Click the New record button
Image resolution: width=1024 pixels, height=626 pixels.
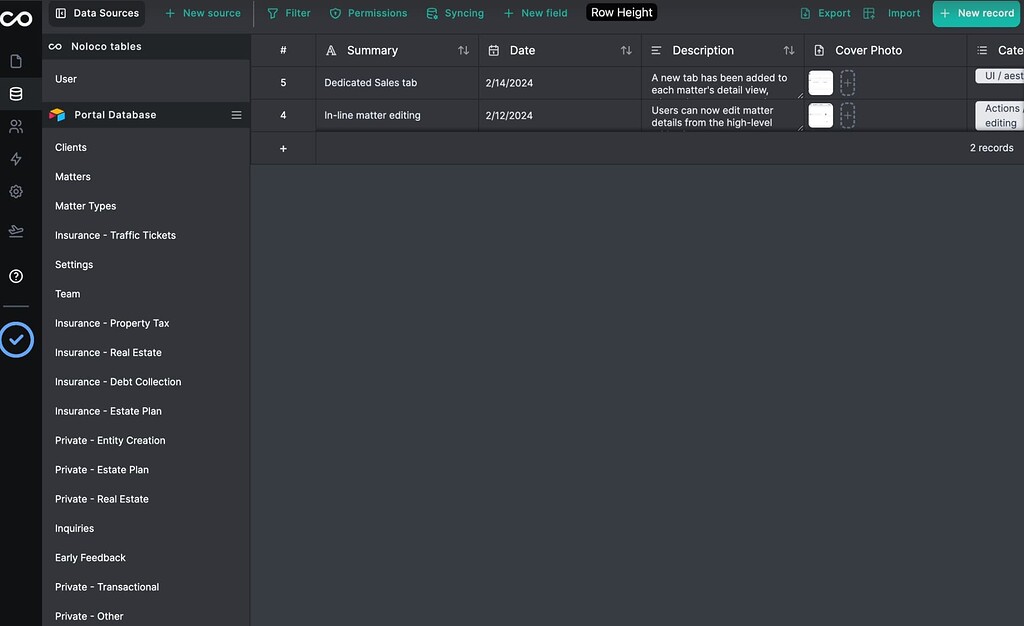coord(976,13)
